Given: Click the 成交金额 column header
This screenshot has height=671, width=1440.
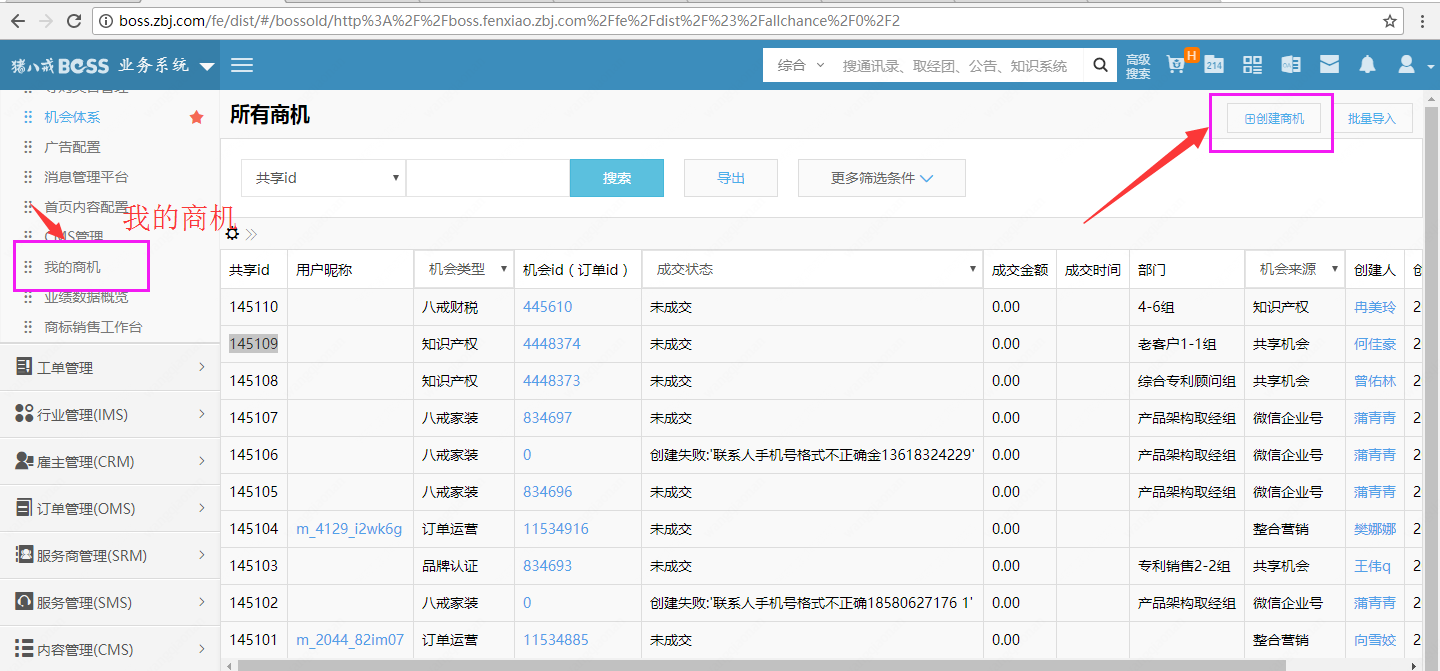Looking at the screenshot, I should pyautogui.click(x=1020, y=270).
